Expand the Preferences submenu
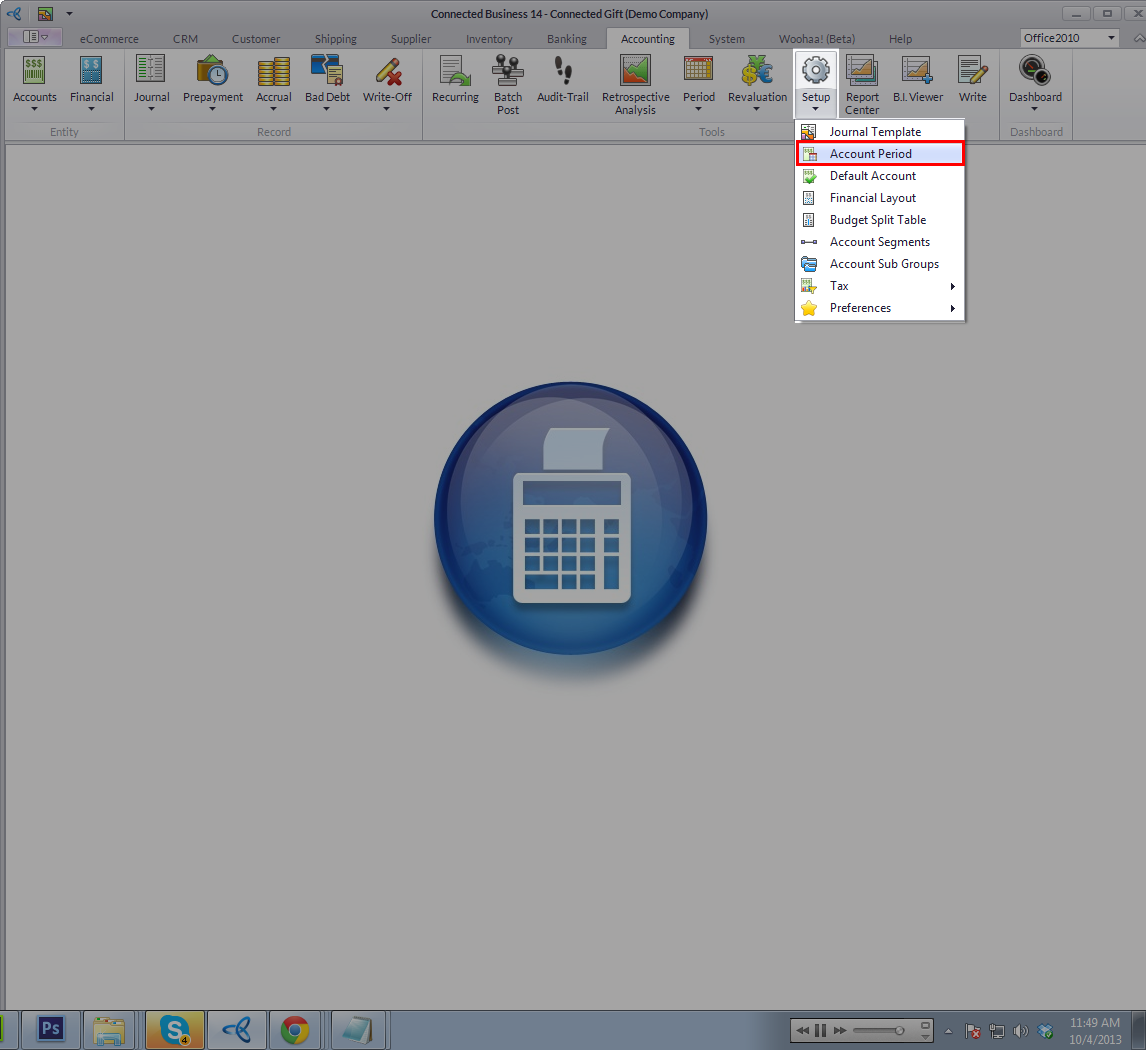 (x=880, y=308)
